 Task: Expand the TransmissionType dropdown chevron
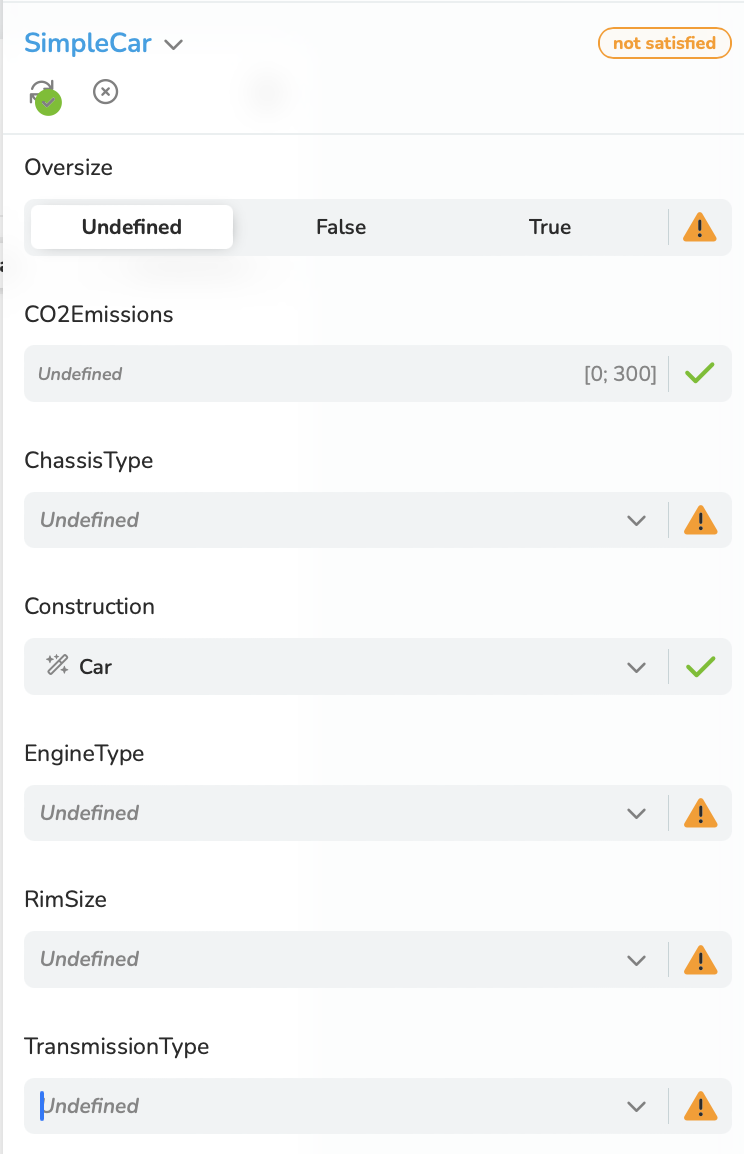coord(636,1106)
